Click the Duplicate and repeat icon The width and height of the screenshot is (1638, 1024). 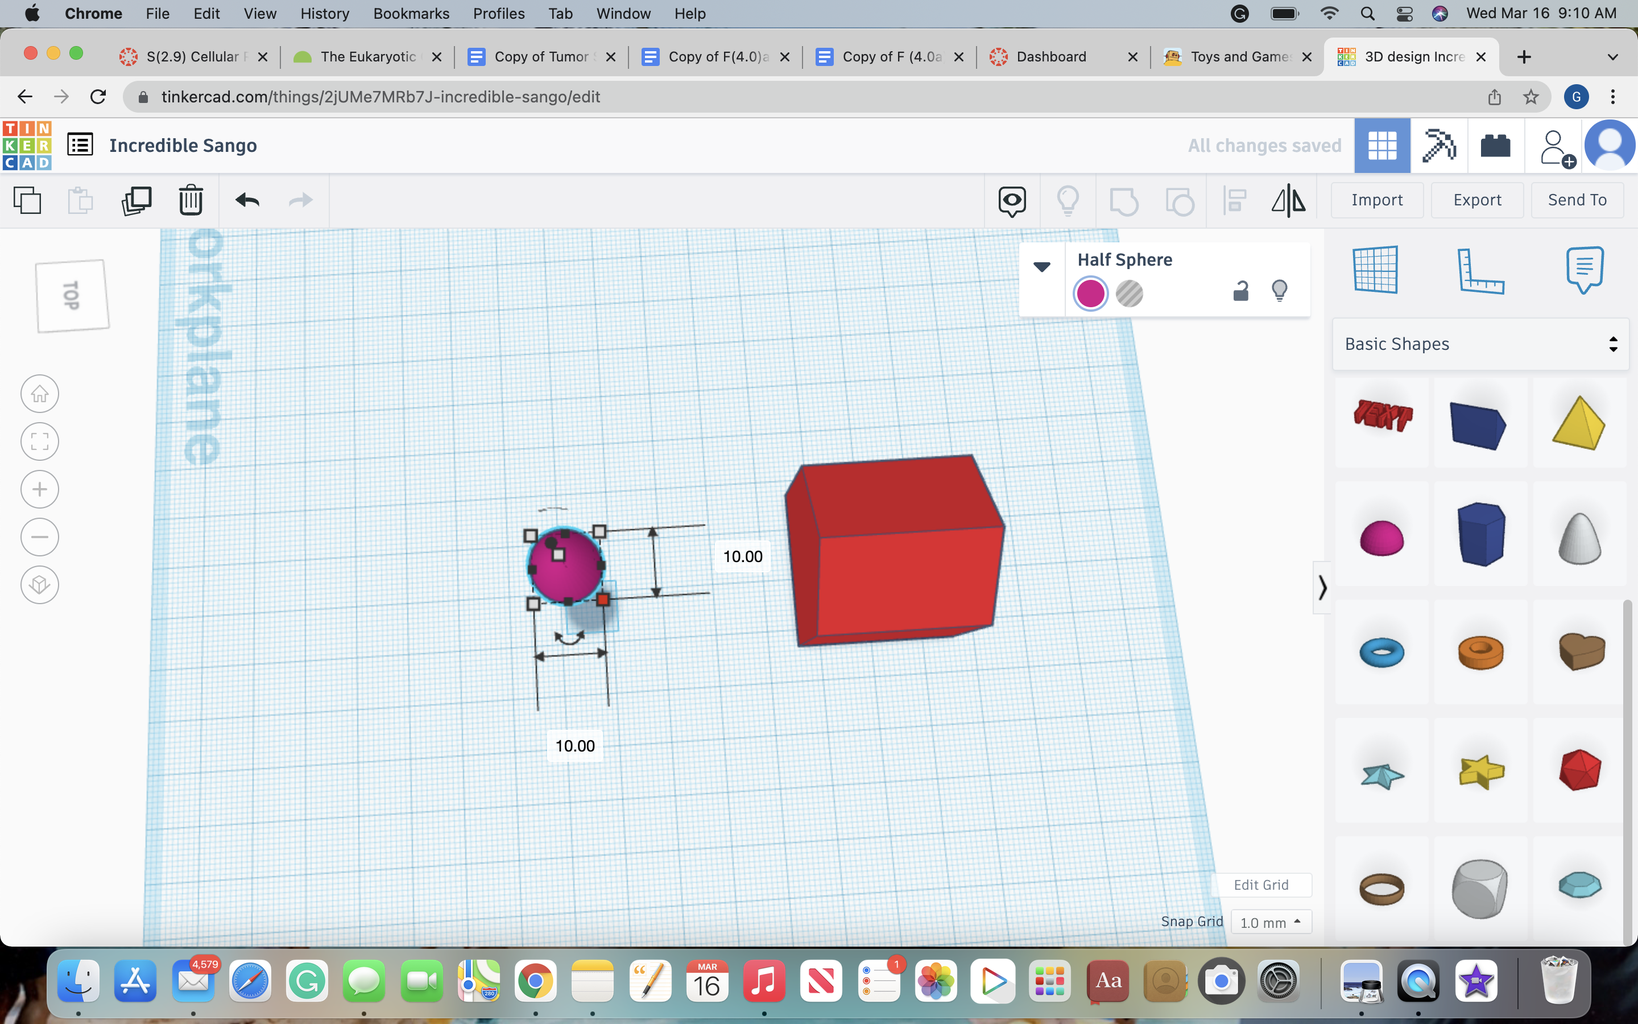136,200
